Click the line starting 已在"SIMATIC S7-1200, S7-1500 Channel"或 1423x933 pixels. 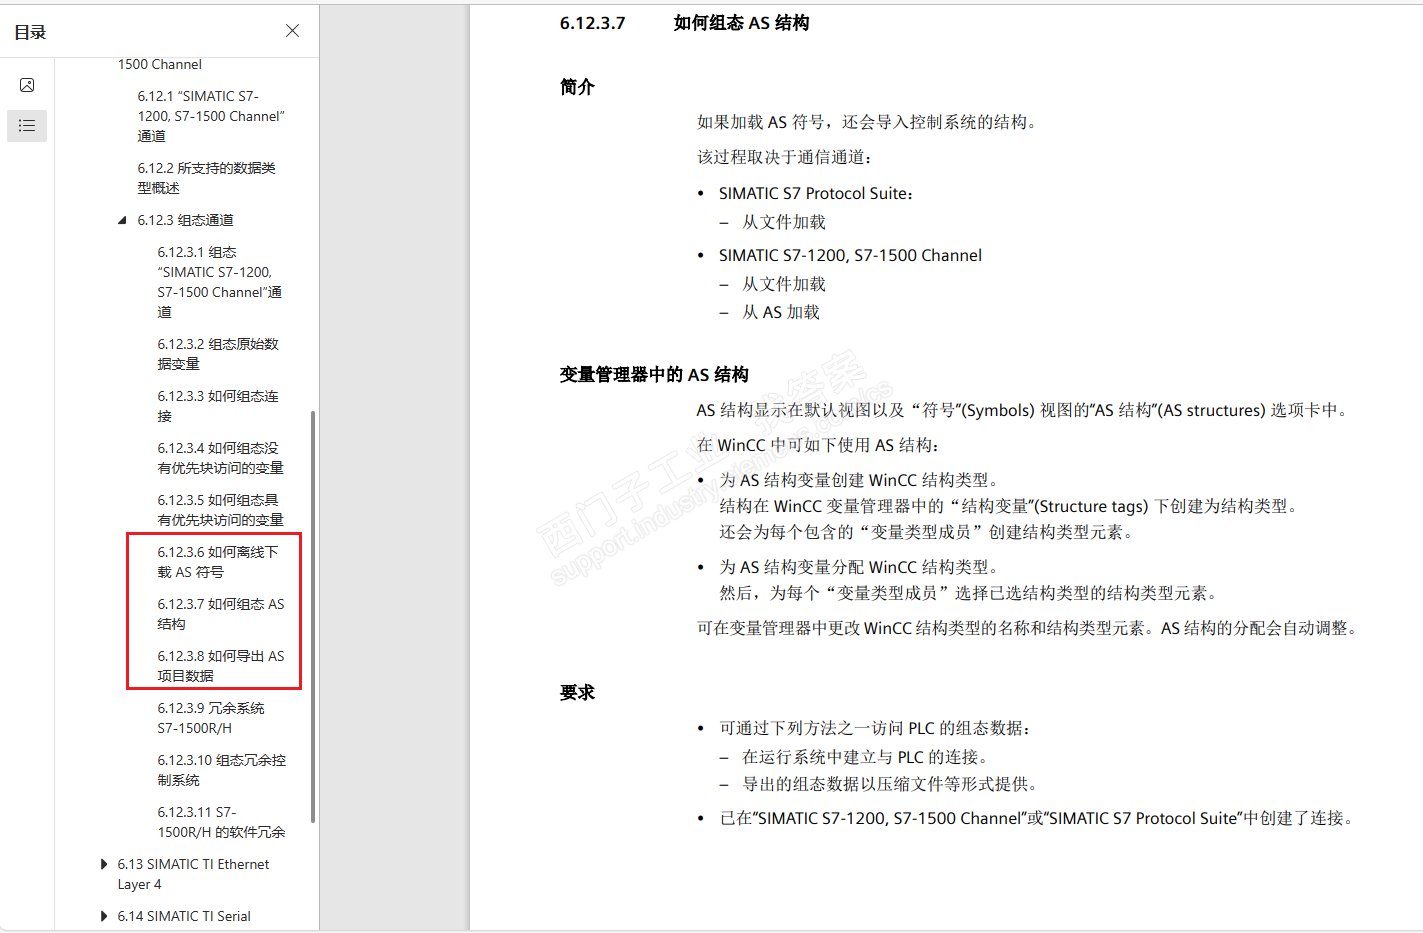tap(1039, 818)
